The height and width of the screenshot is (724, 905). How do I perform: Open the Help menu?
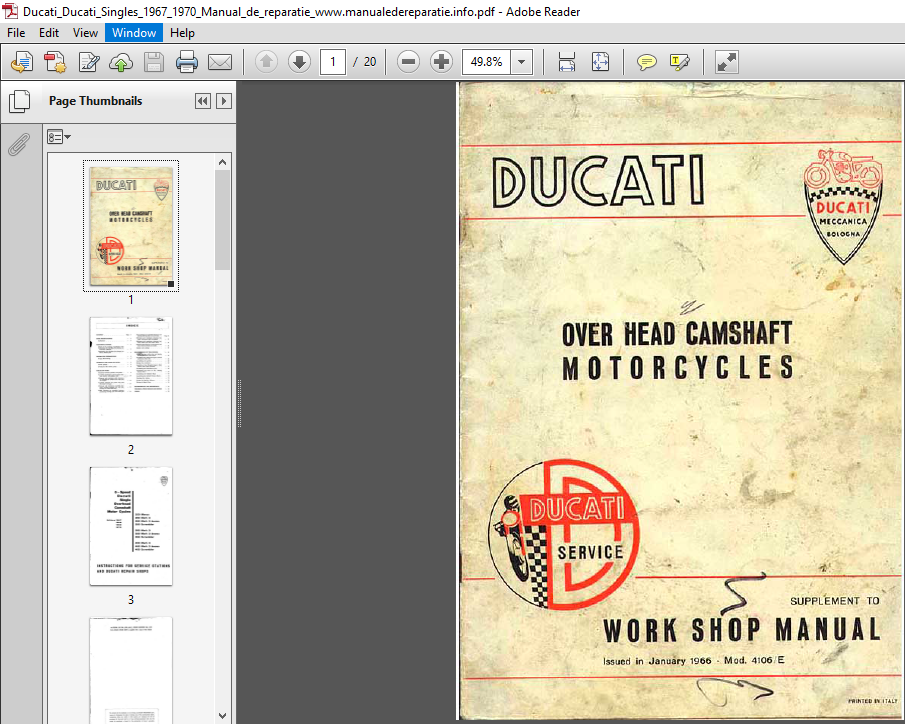(x=182, y=33)
